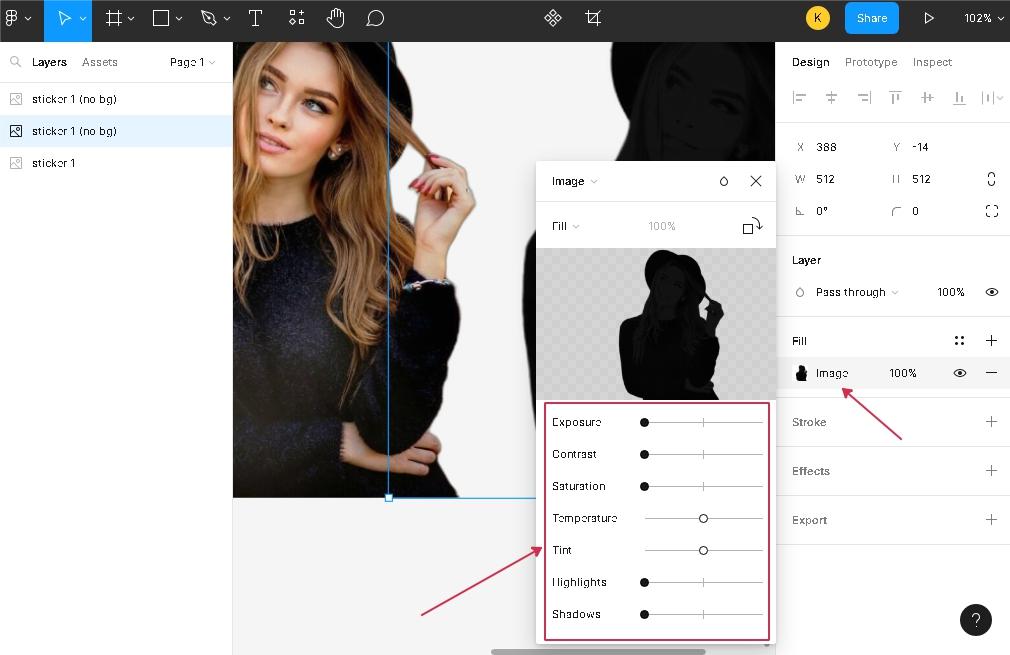The width and height of the screenshot is (1010, 655).
Task: Toggle layer visibility eye icon
Action: click(x=991, y=292)
